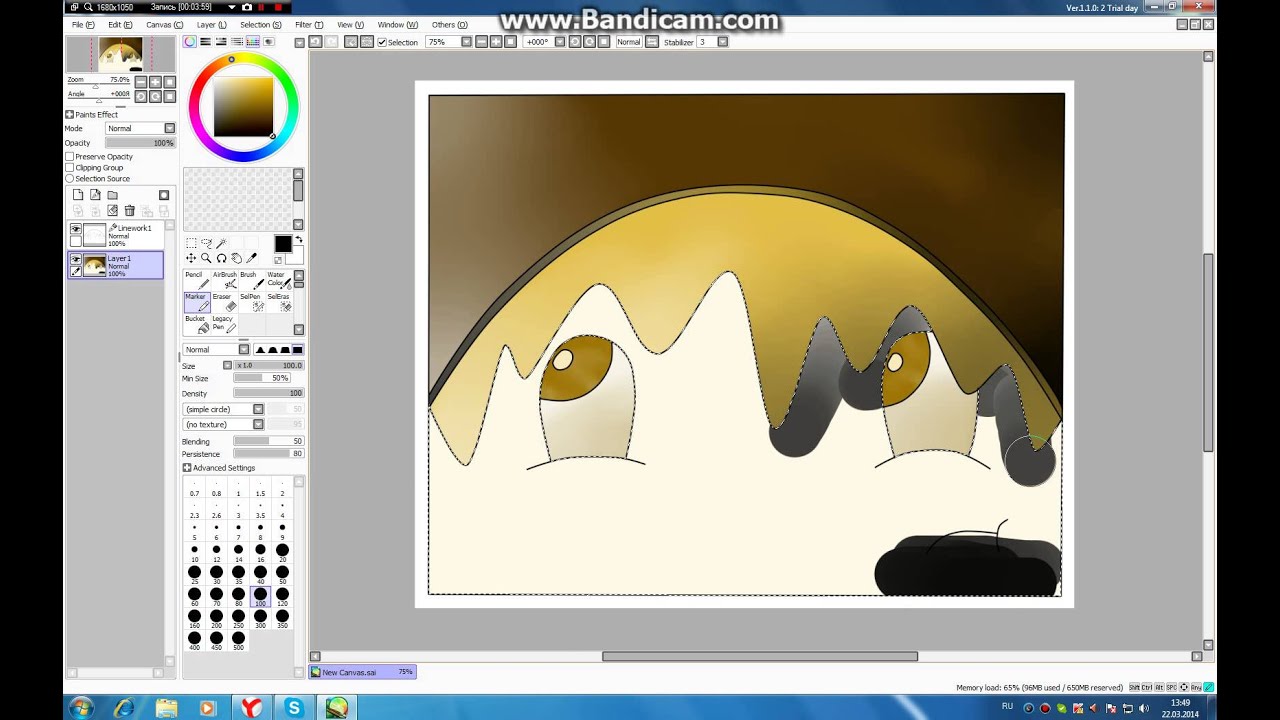This screenshot has width=1280, height=720.
Task: Expand Advanced Settings section
Action: coord(187,468)
